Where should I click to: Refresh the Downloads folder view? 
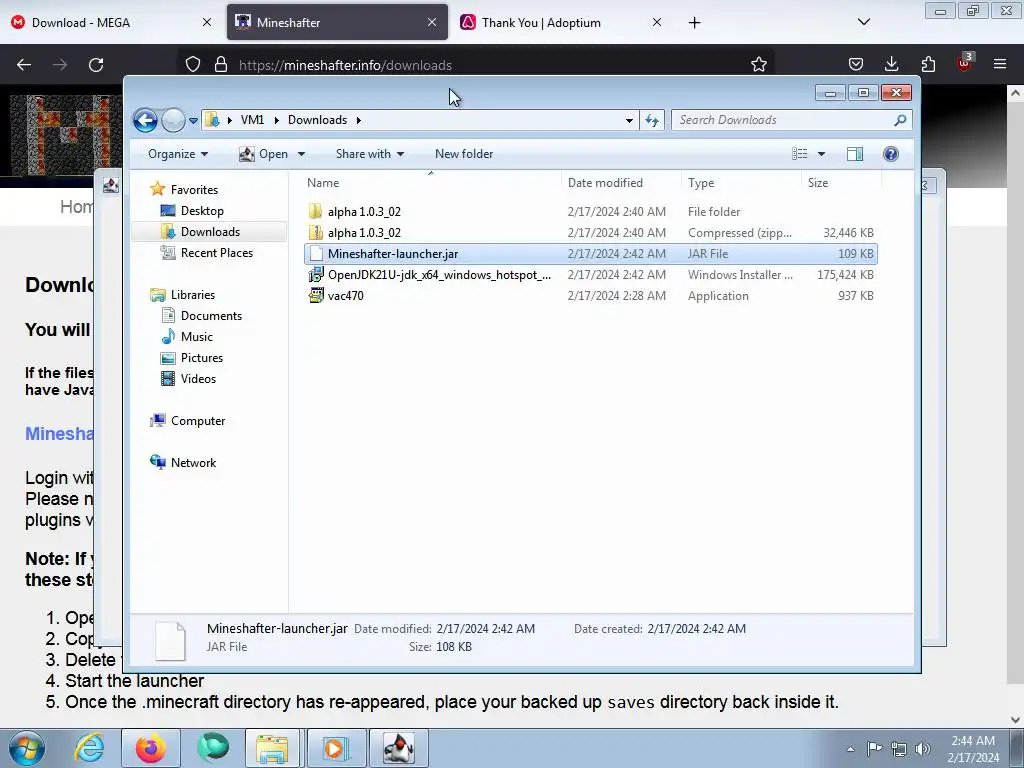[x=652, y=120]
